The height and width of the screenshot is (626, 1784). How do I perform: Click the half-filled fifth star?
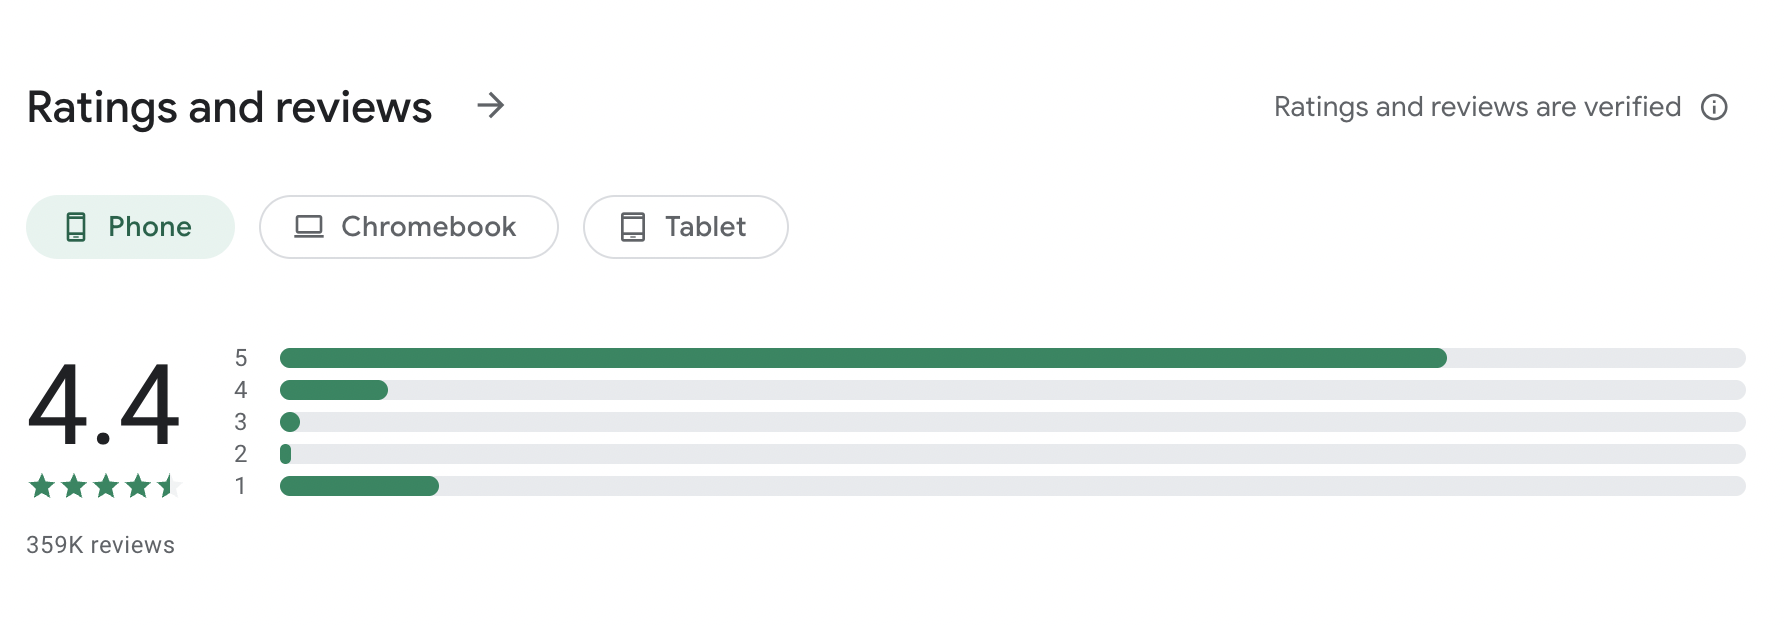tap(168, 486)
